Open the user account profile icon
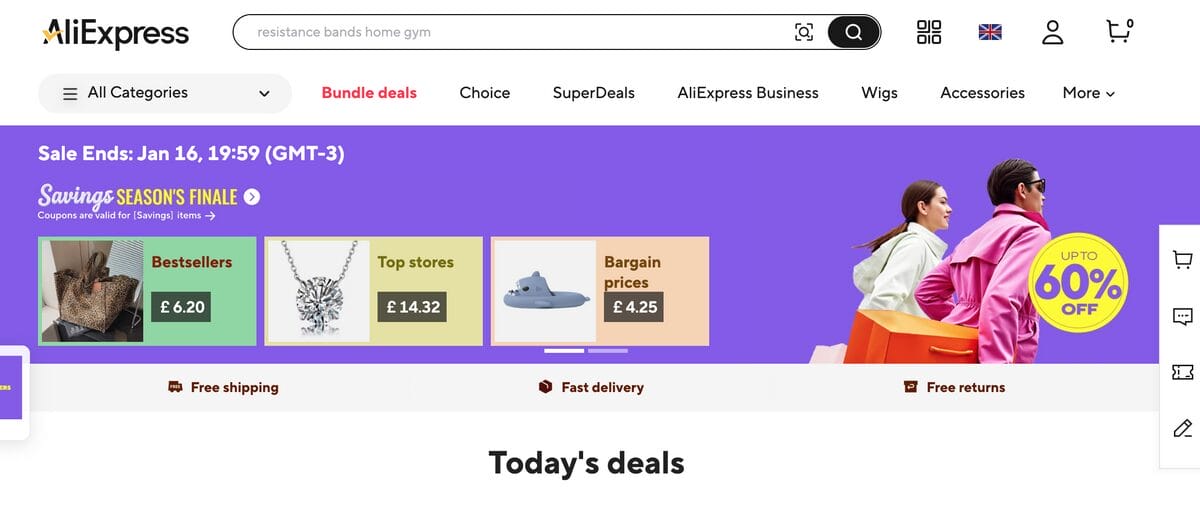The image size is (1200, 505). 1052,32
